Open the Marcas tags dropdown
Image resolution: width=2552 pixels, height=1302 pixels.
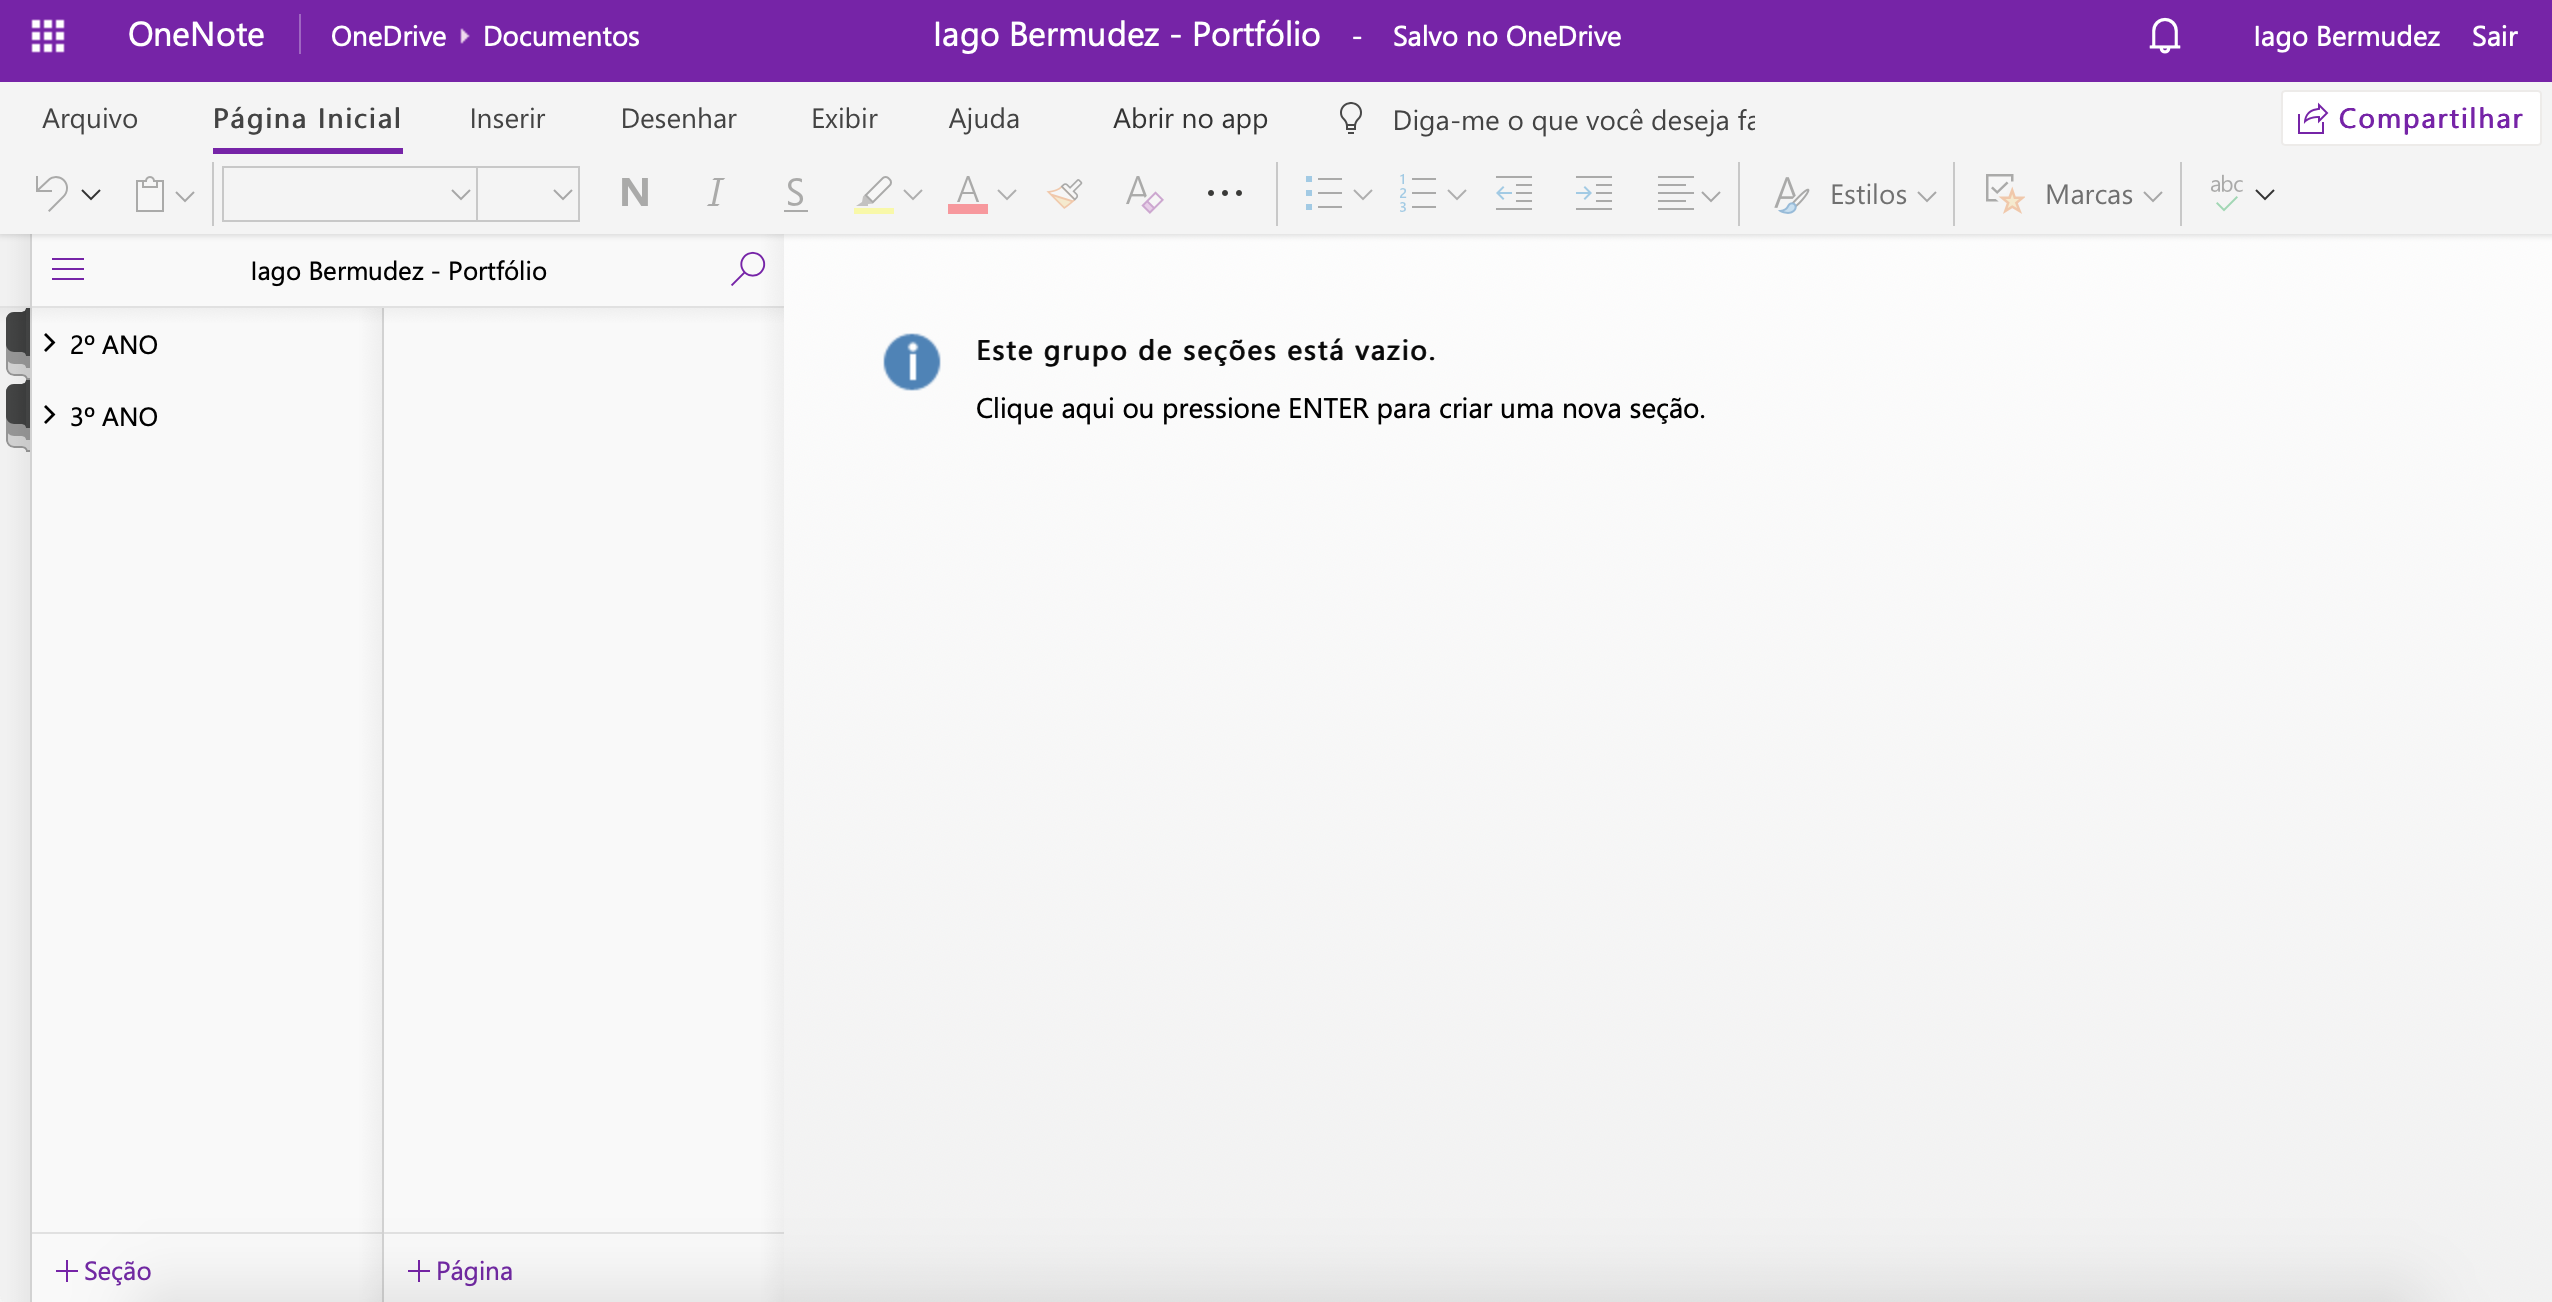coord(2073,194)
